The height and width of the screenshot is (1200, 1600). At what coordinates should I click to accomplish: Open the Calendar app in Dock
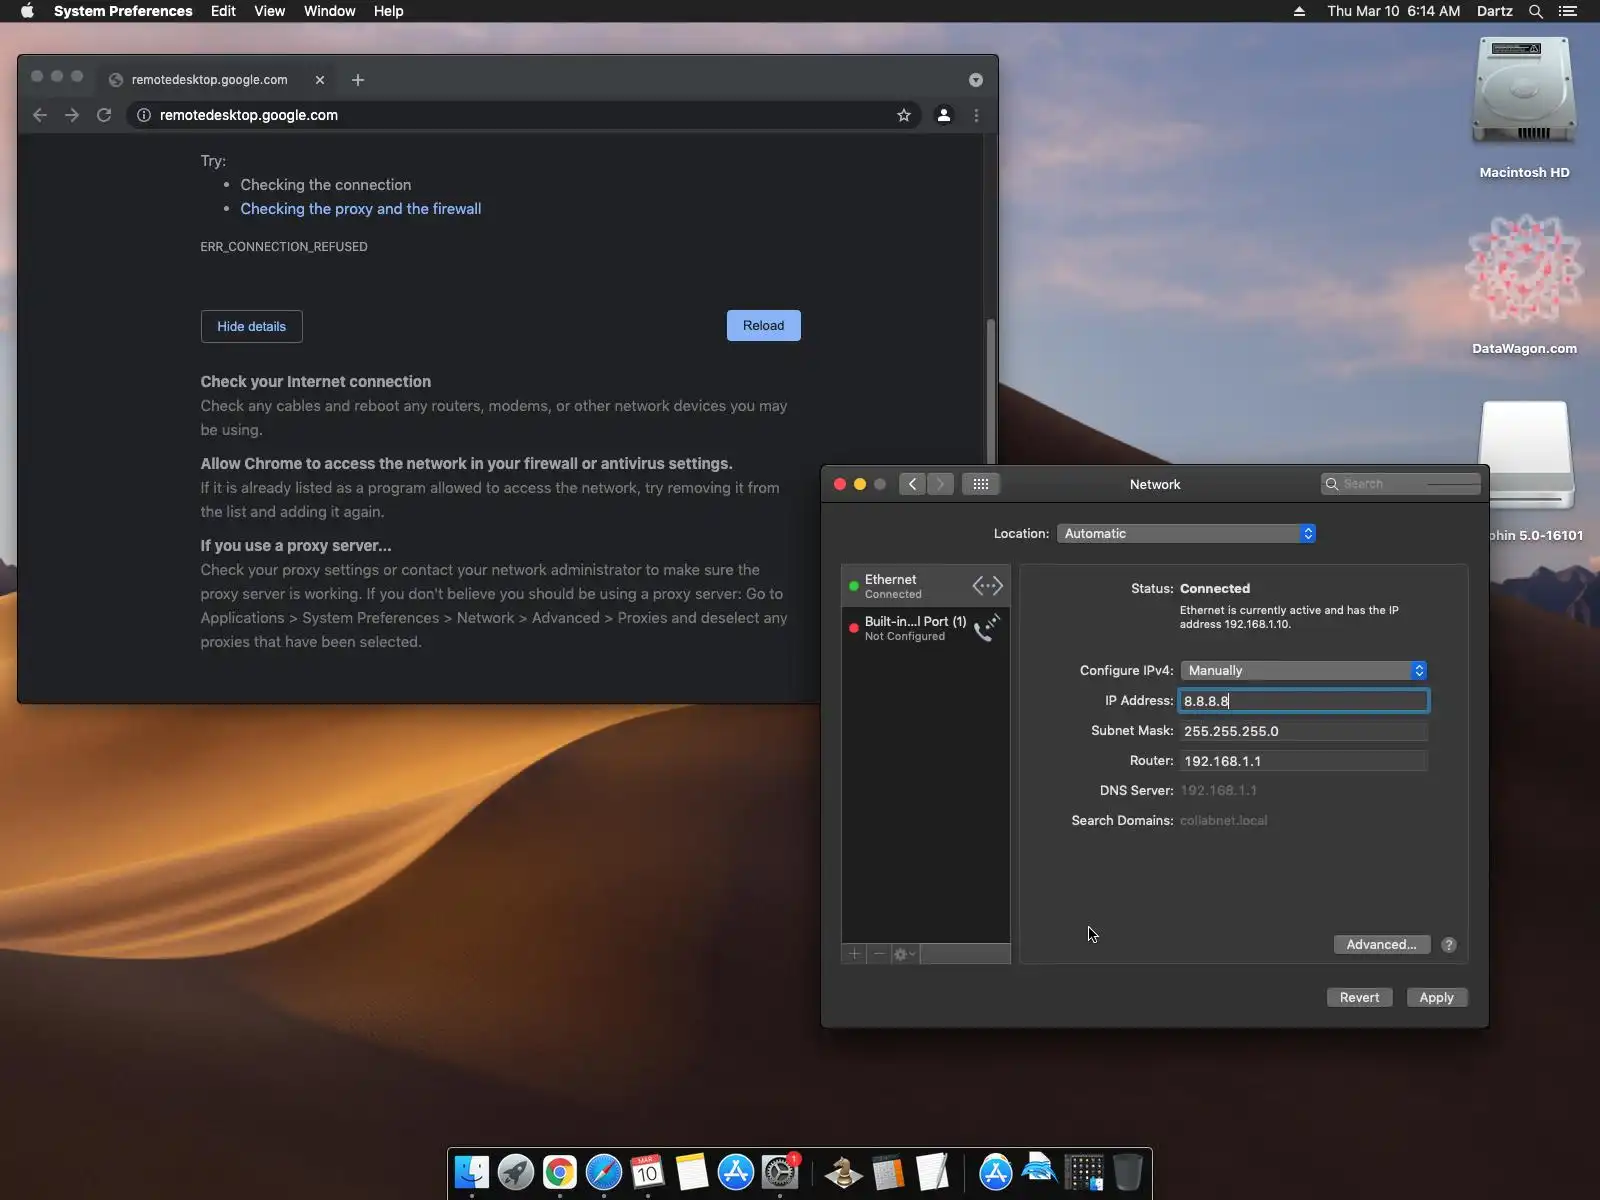648,1172
